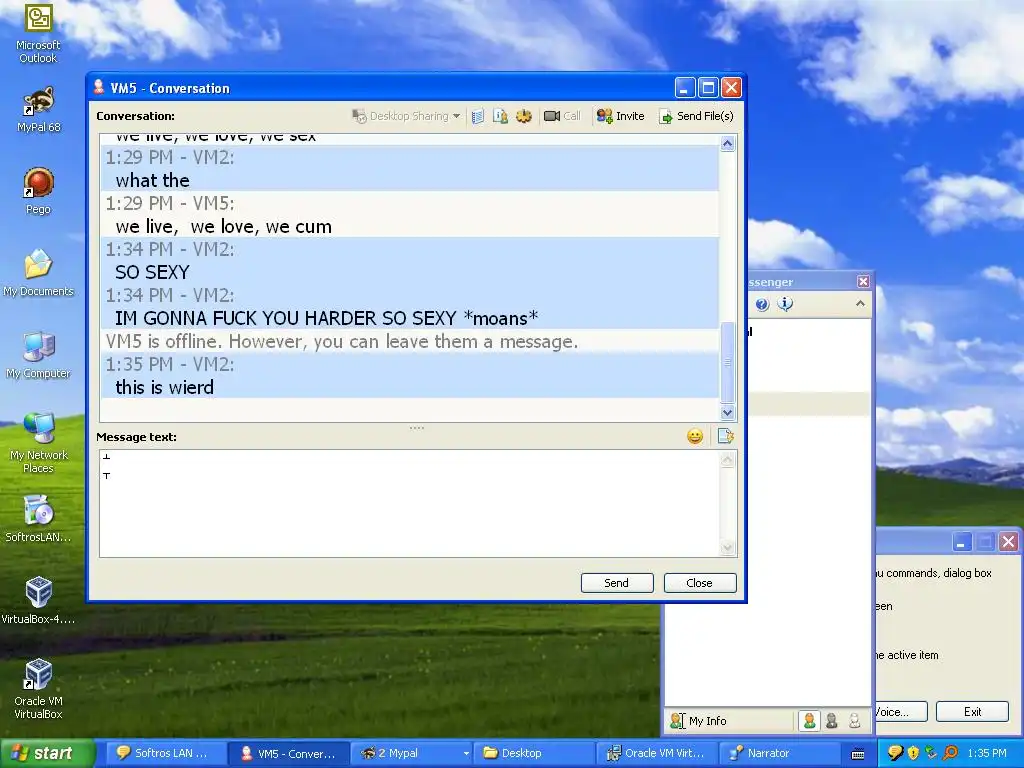Image resolution: width=1024 pixels, height=768 pixels.
Task: Open the Desktop Sharing dropdown
Action: [x=406, y=116]
